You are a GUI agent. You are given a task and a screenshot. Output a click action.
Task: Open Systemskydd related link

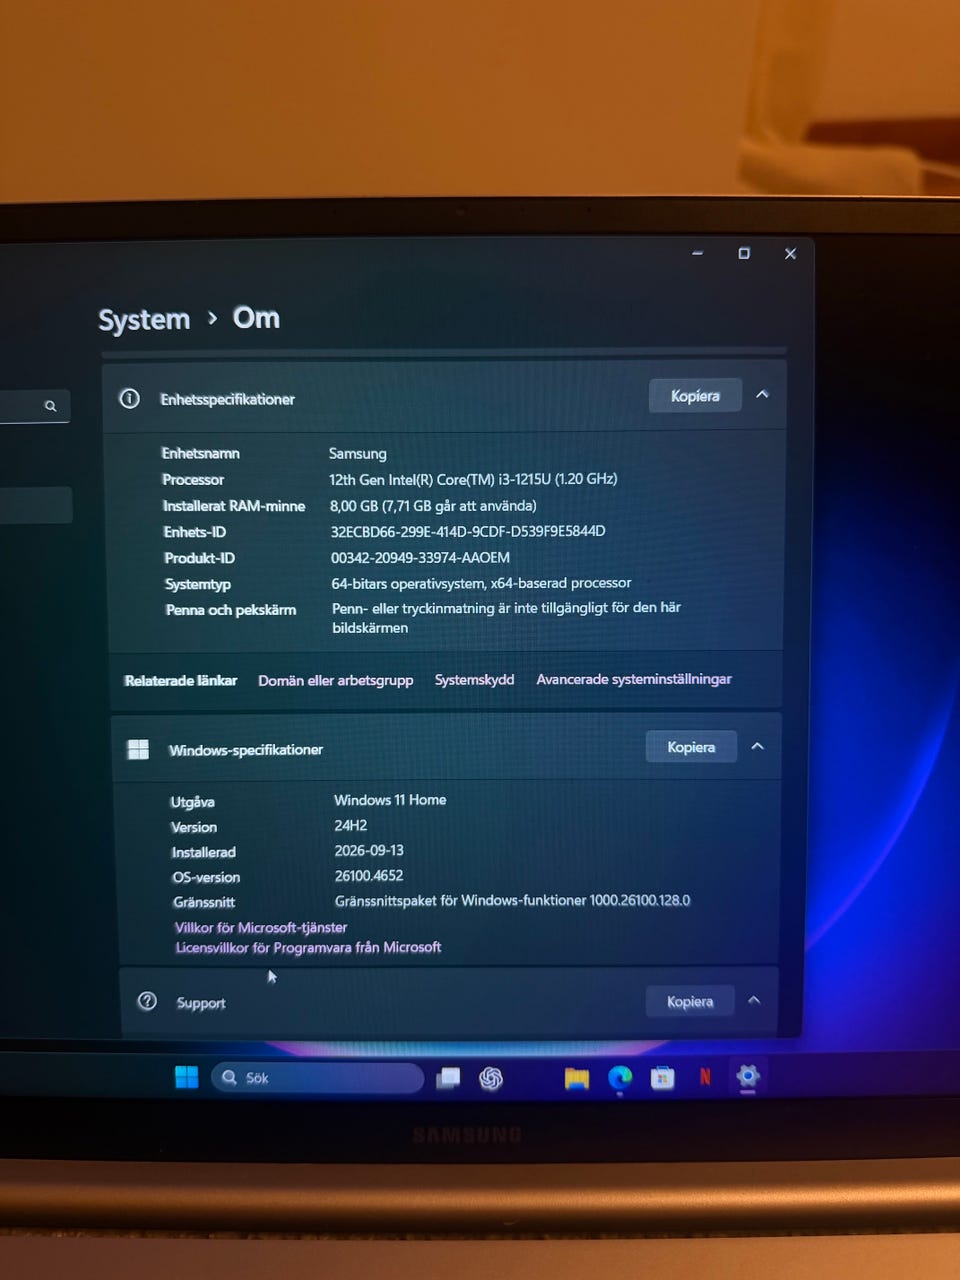click(x=475, y=680)
